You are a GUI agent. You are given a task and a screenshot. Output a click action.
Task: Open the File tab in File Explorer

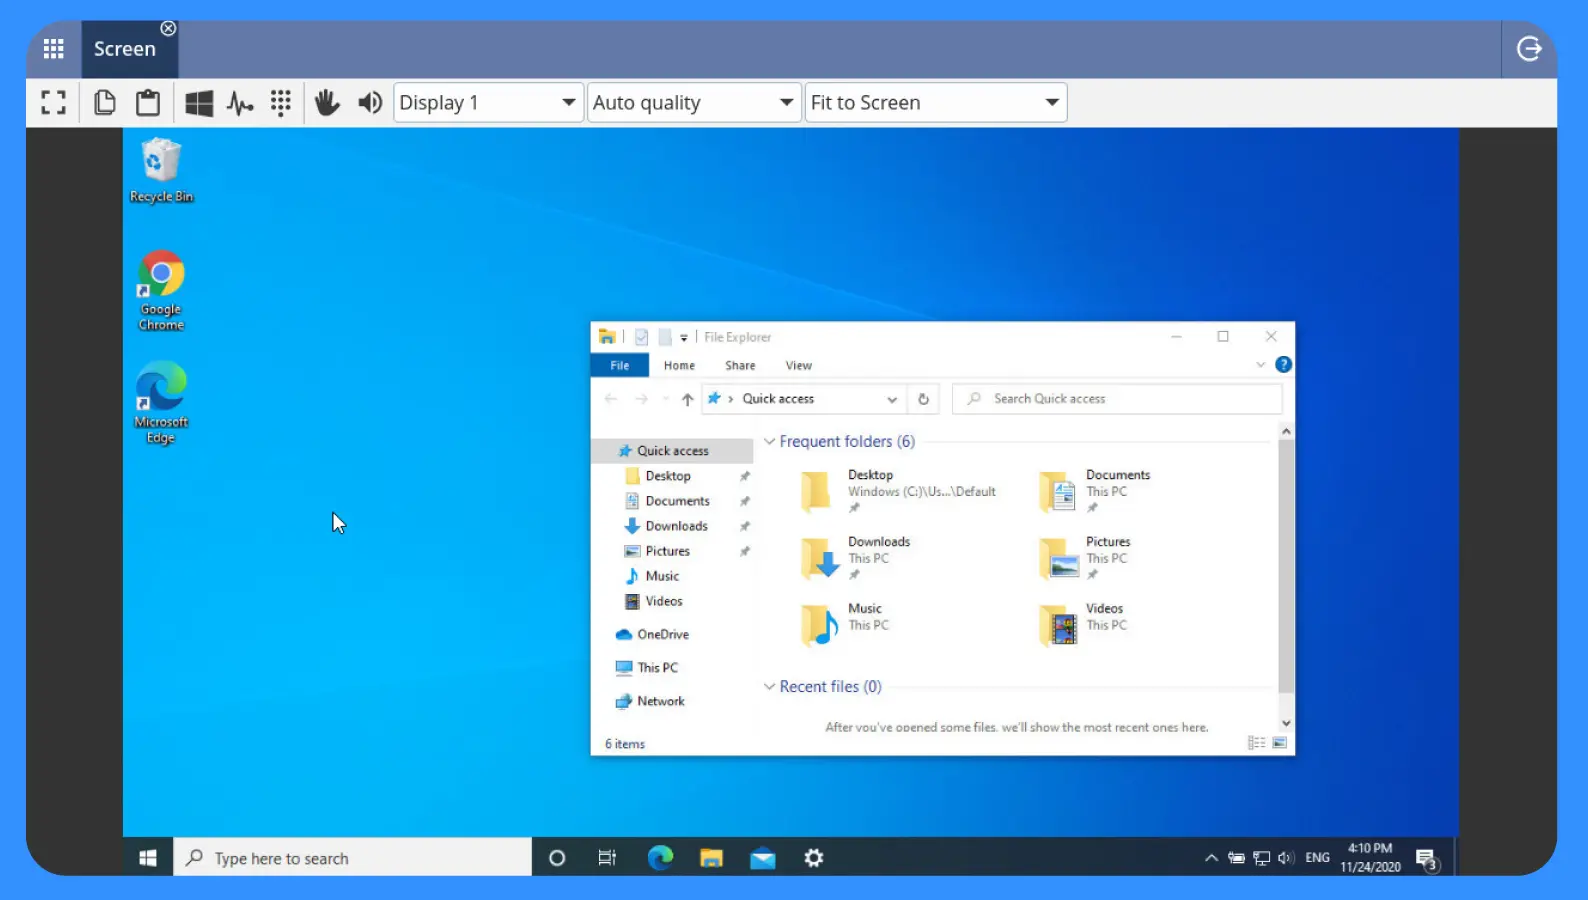620,366
